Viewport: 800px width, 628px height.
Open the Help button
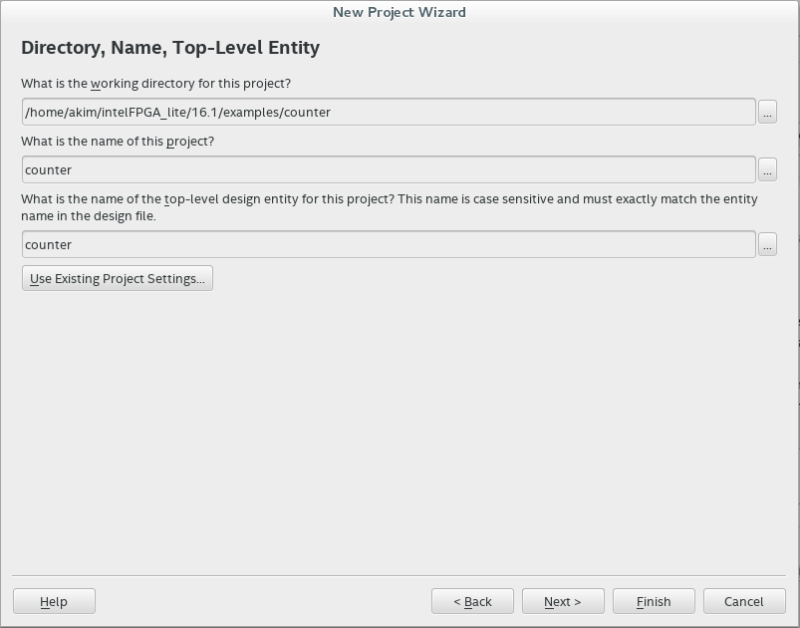coord(54,601)
